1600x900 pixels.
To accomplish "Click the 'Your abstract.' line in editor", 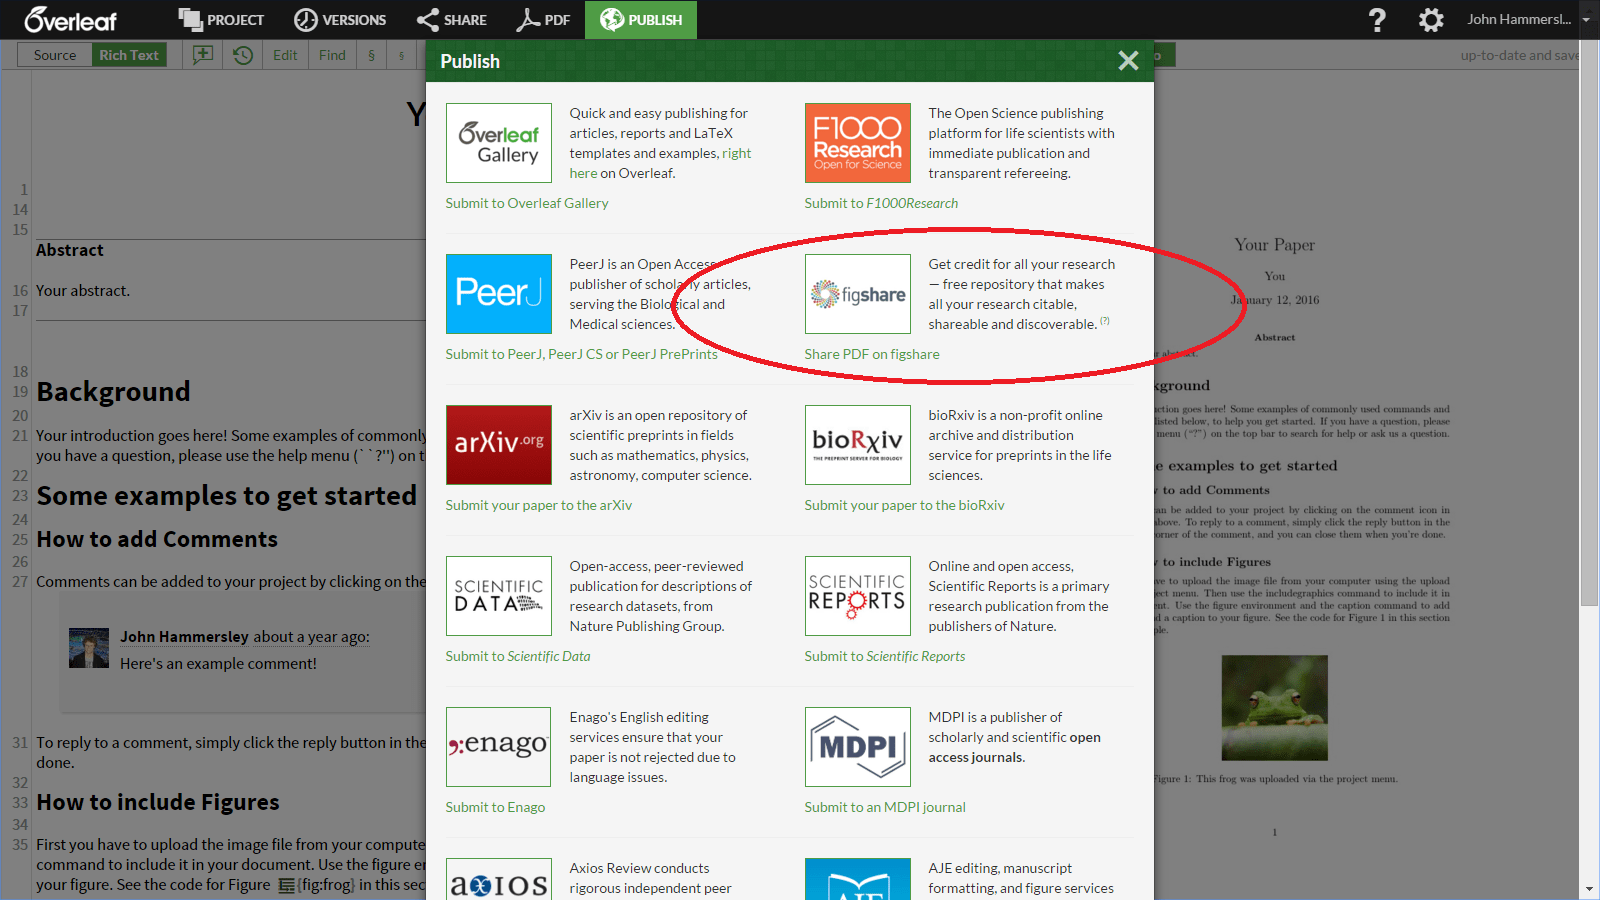I will [83, 291].
